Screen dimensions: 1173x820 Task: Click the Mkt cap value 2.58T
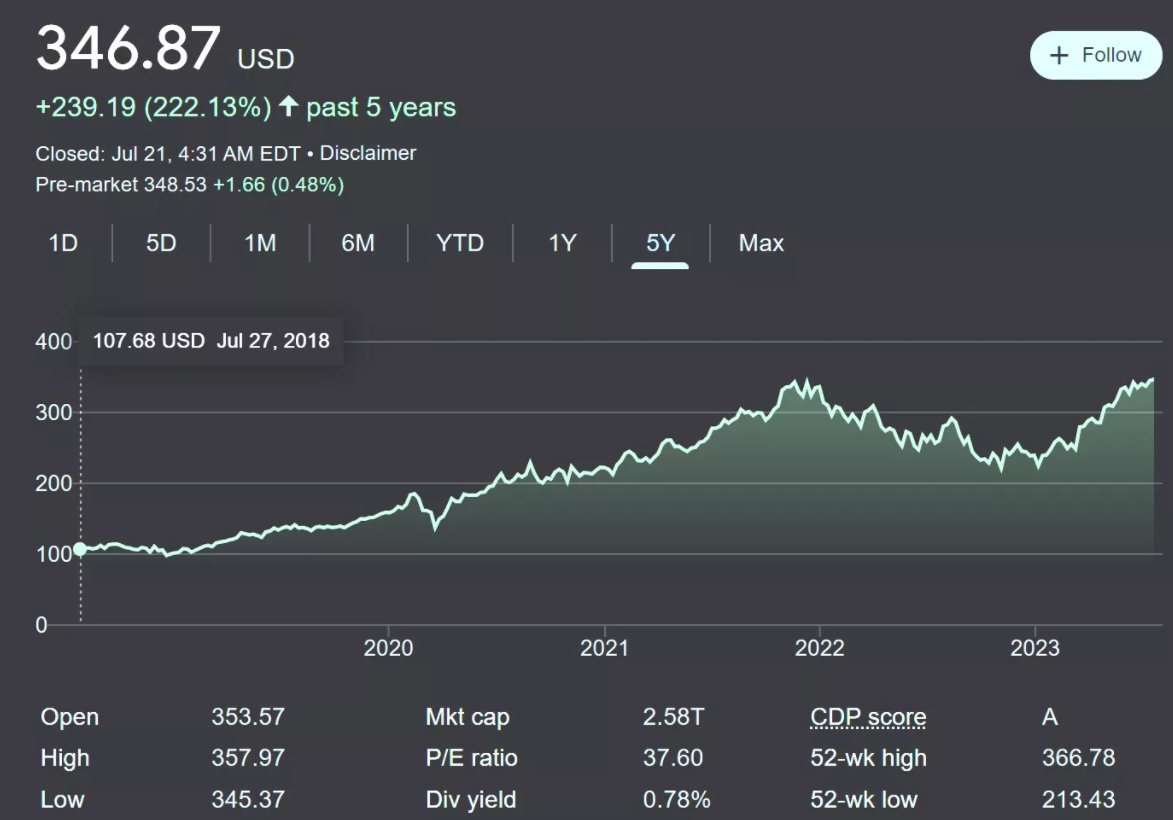pos(673,717)
